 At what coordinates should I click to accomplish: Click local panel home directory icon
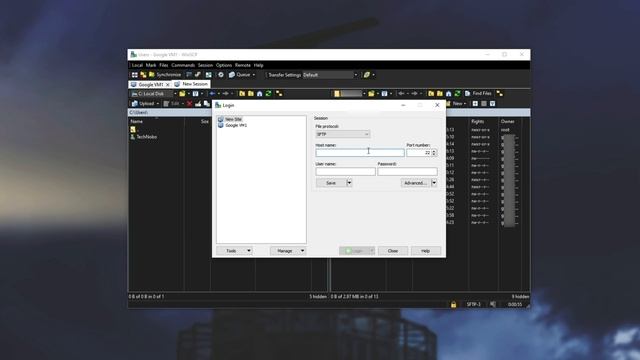pyautogui.click(x=260, y=93)
